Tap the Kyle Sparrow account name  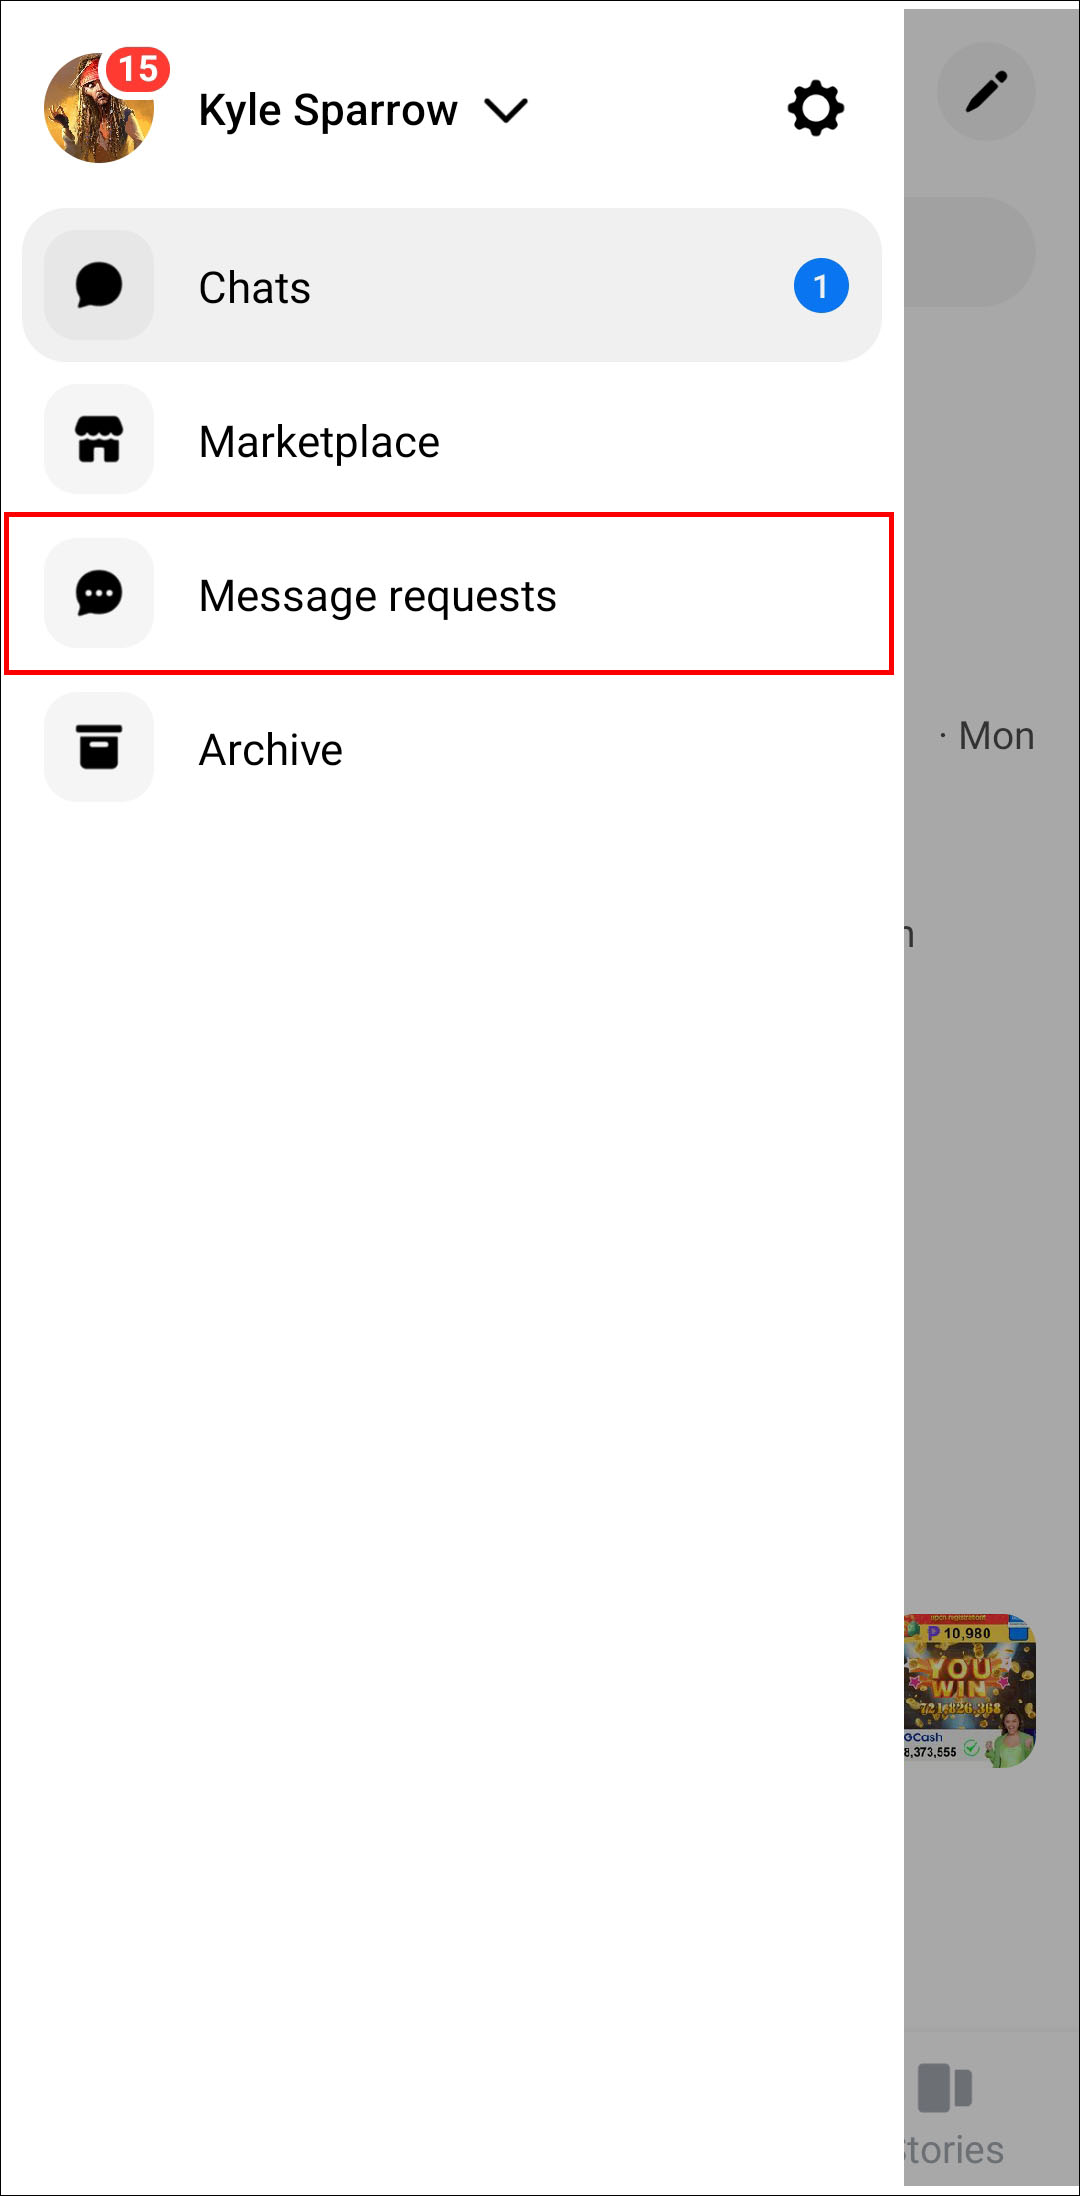[328, 110]
